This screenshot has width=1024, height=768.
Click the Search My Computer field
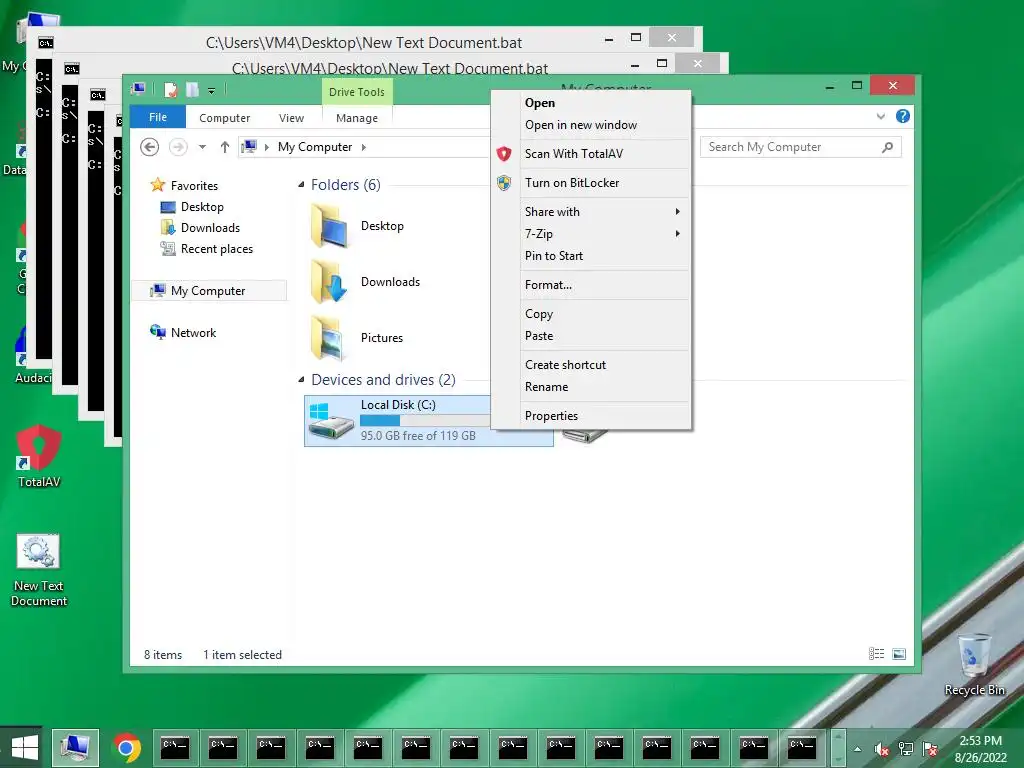(801, 147)
